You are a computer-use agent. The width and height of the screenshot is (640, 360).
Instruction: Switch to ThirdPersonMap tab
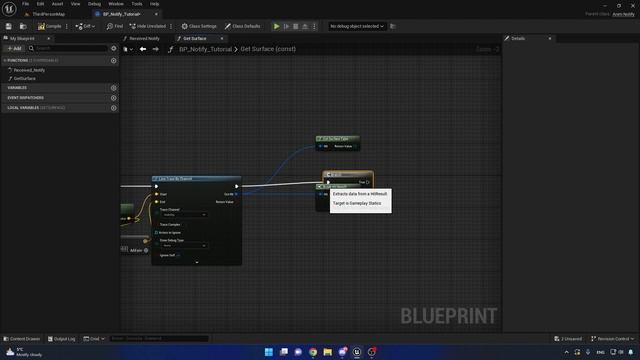48,14
